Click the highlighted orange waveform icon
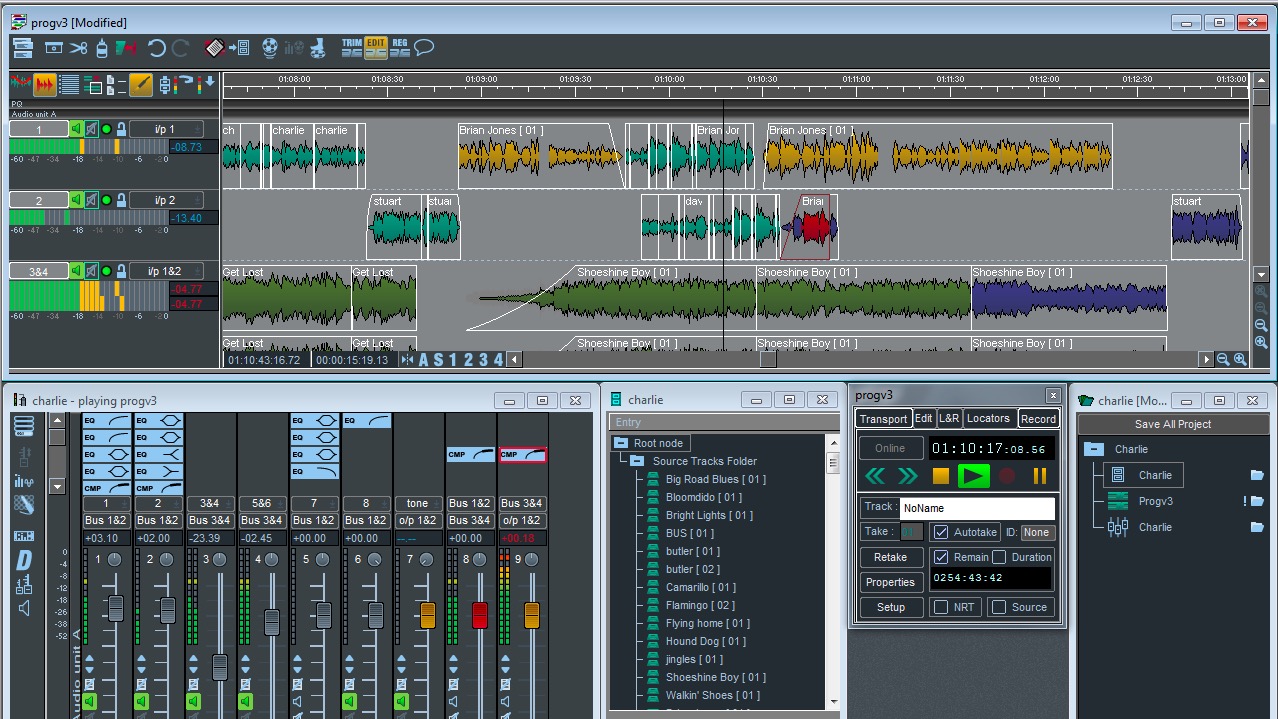Screen dimensions: 1278x719 coord(45,84)
